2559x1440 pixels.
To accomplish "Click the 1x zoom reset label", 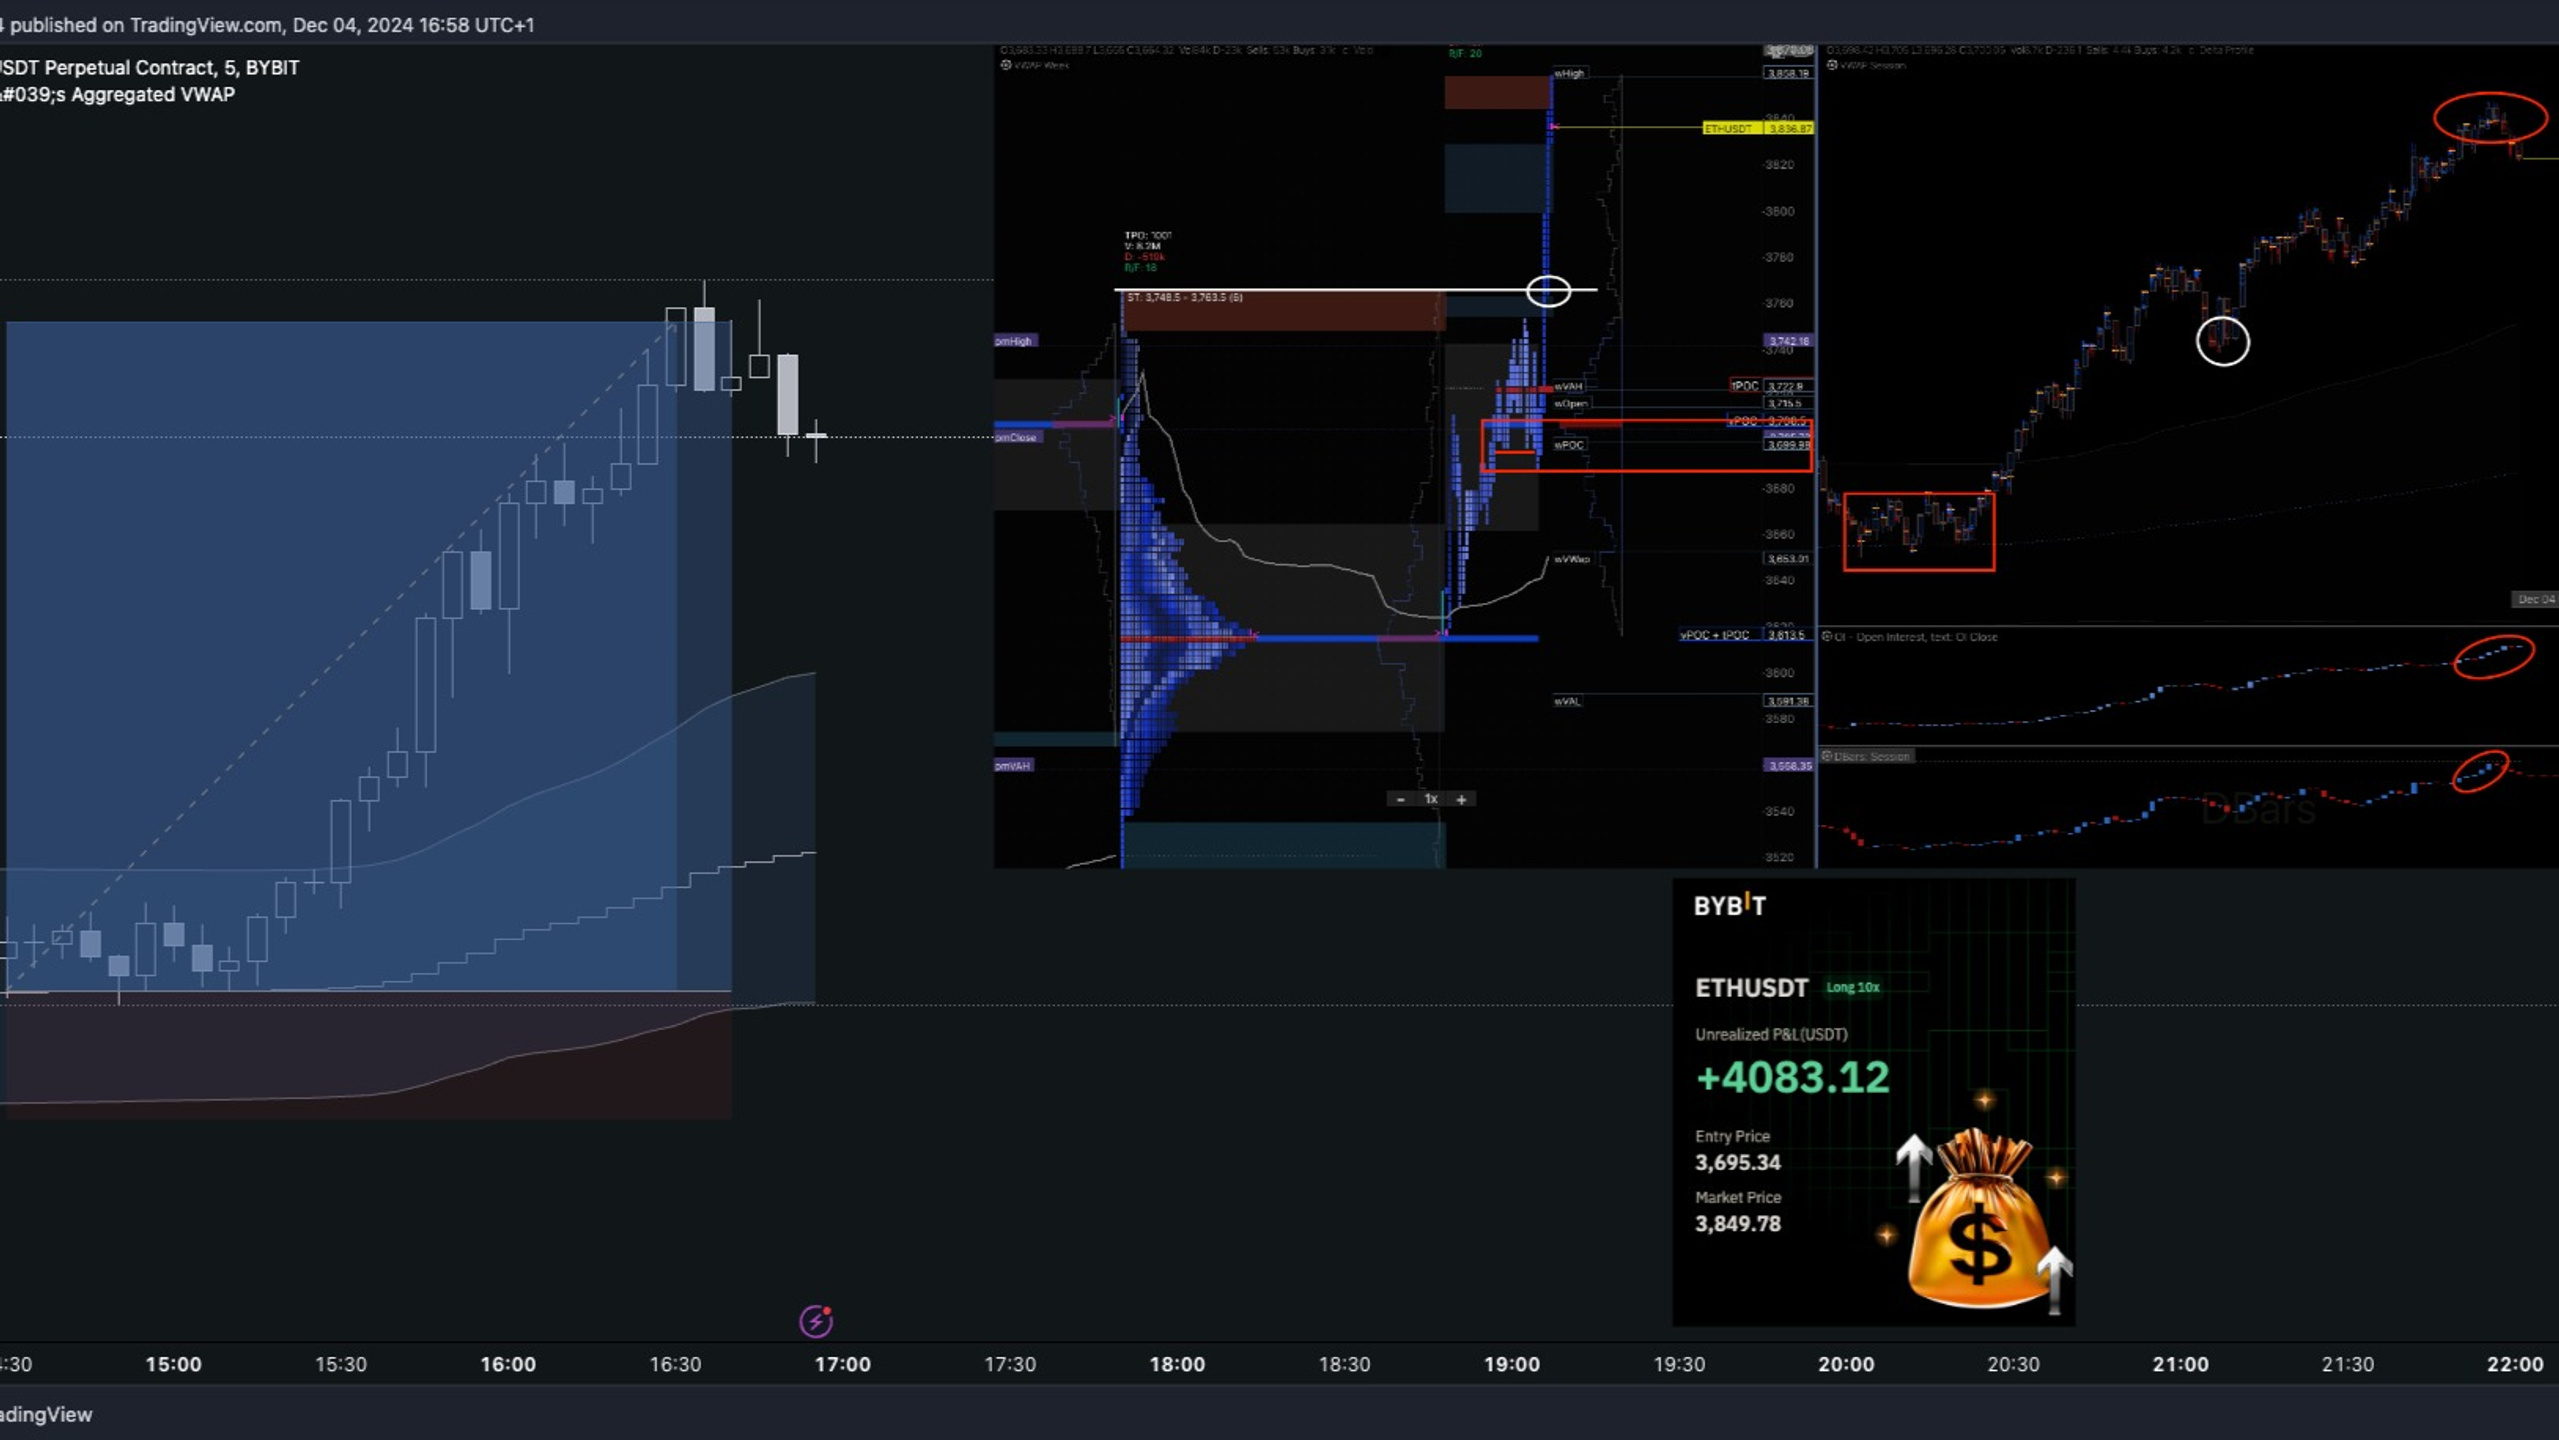I will point(1431,799).
